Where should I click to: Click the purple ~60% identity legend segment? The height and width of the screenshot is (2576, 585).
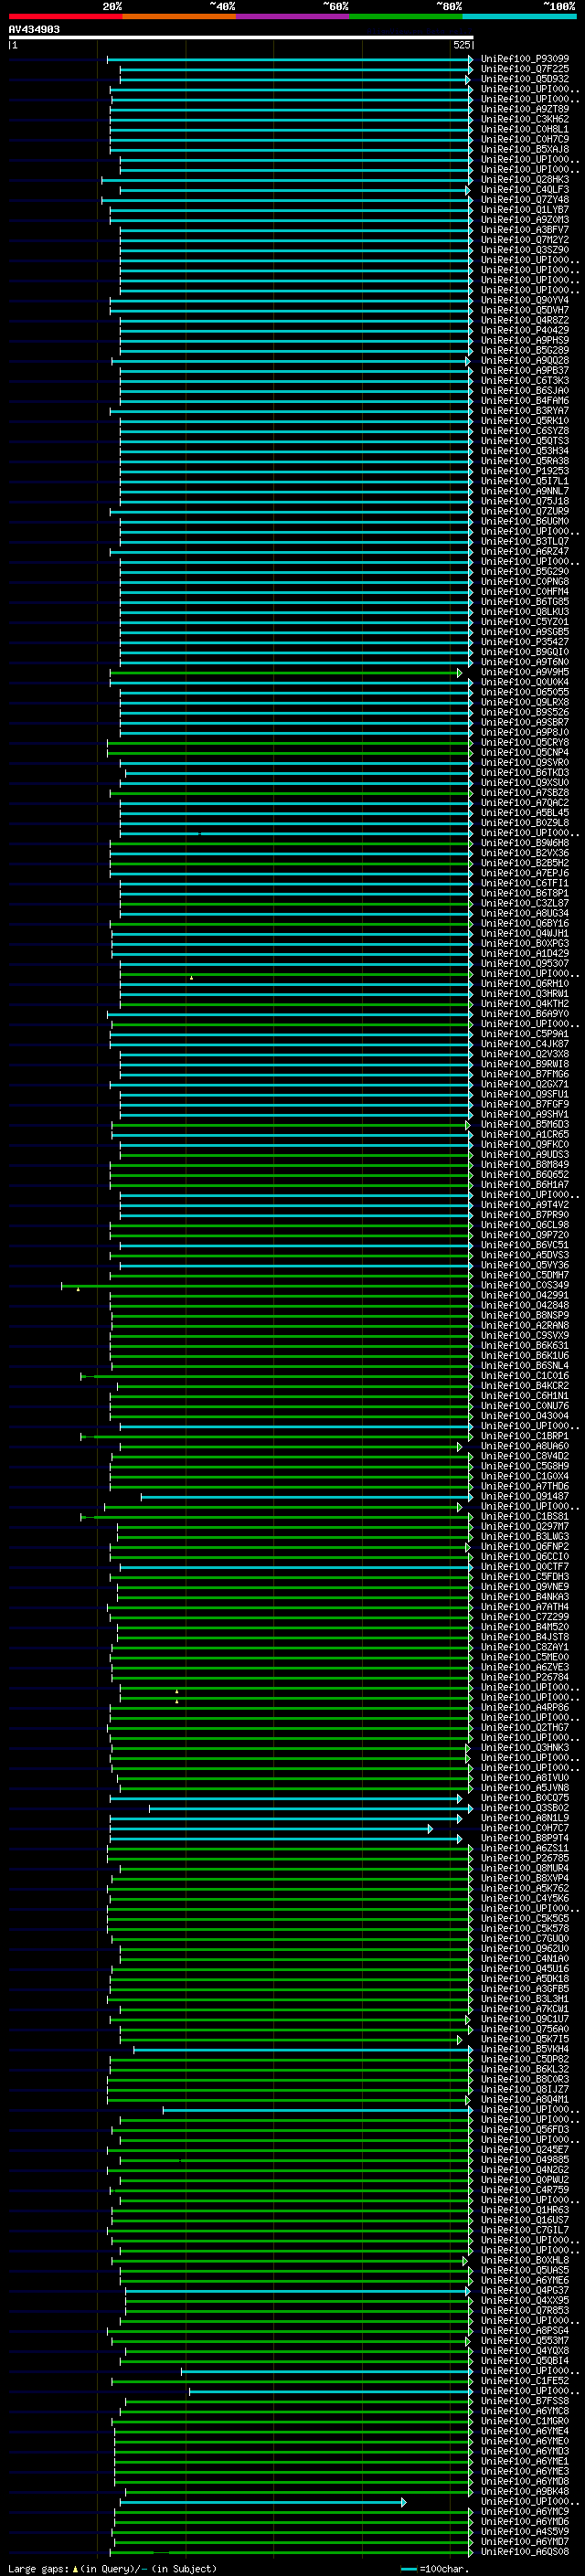coord(293,16)
